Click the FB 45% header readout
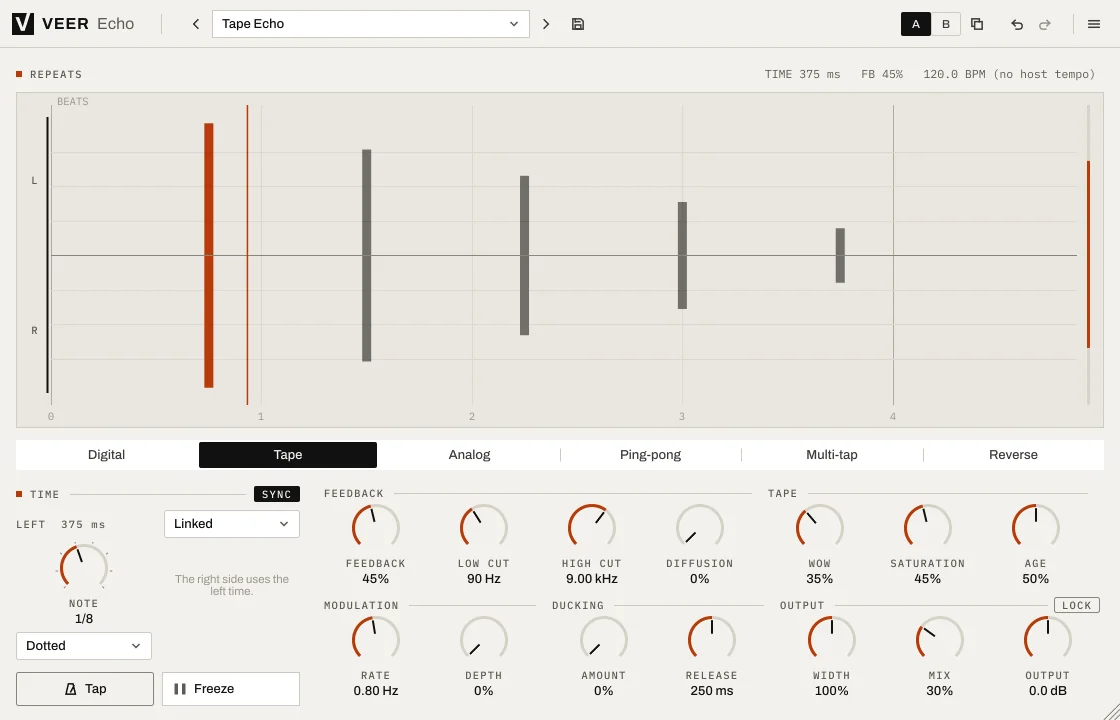 pos(881,74)
